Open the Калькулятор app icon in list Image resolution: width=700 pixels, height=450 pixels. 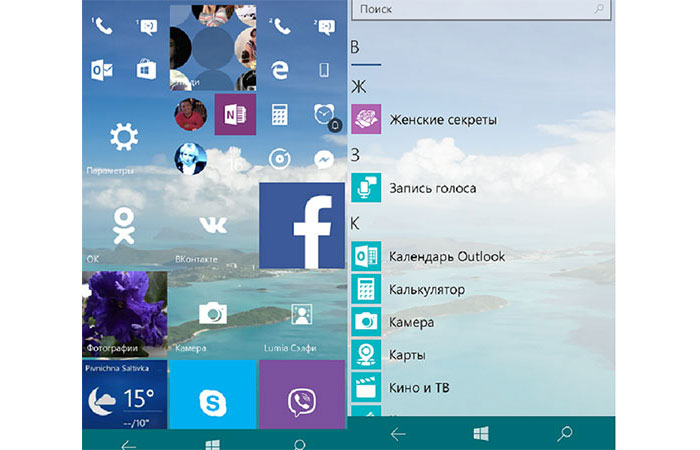click(366, 289)
